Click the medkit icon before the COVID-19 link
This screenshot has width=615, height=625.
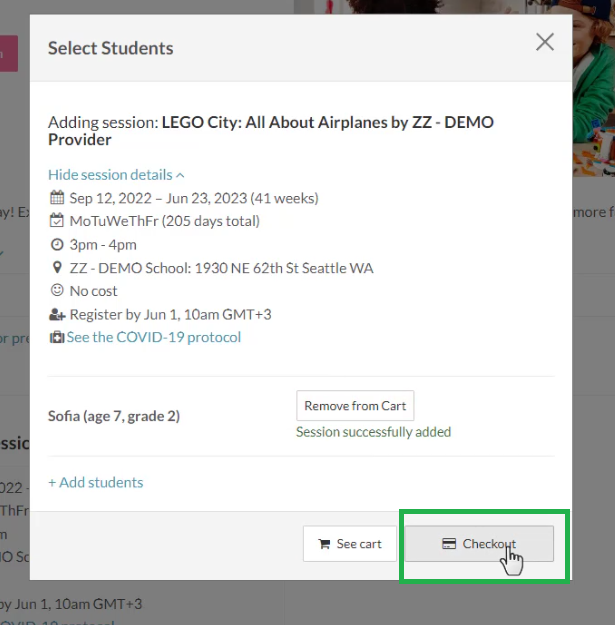pyautogui.click(x=56, y=337)
